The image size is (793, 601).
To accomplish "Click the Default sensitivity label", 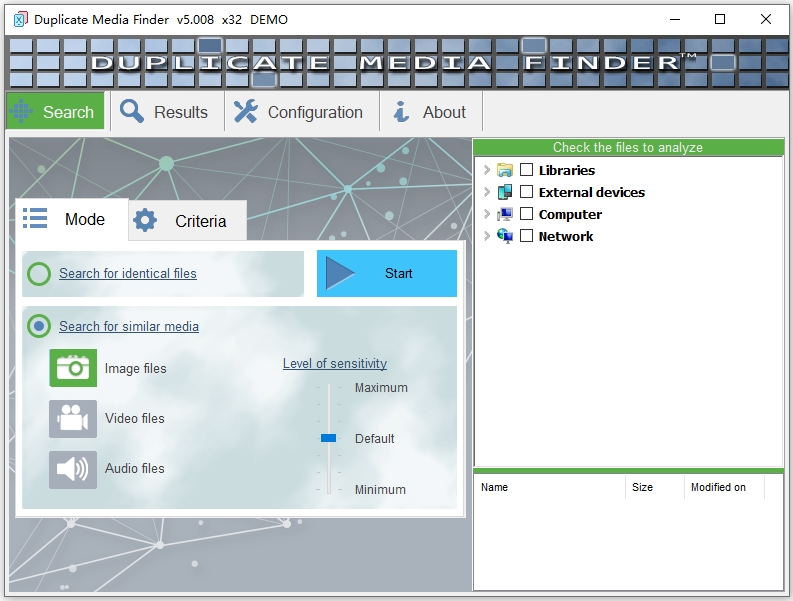I will tap(374, 439).
